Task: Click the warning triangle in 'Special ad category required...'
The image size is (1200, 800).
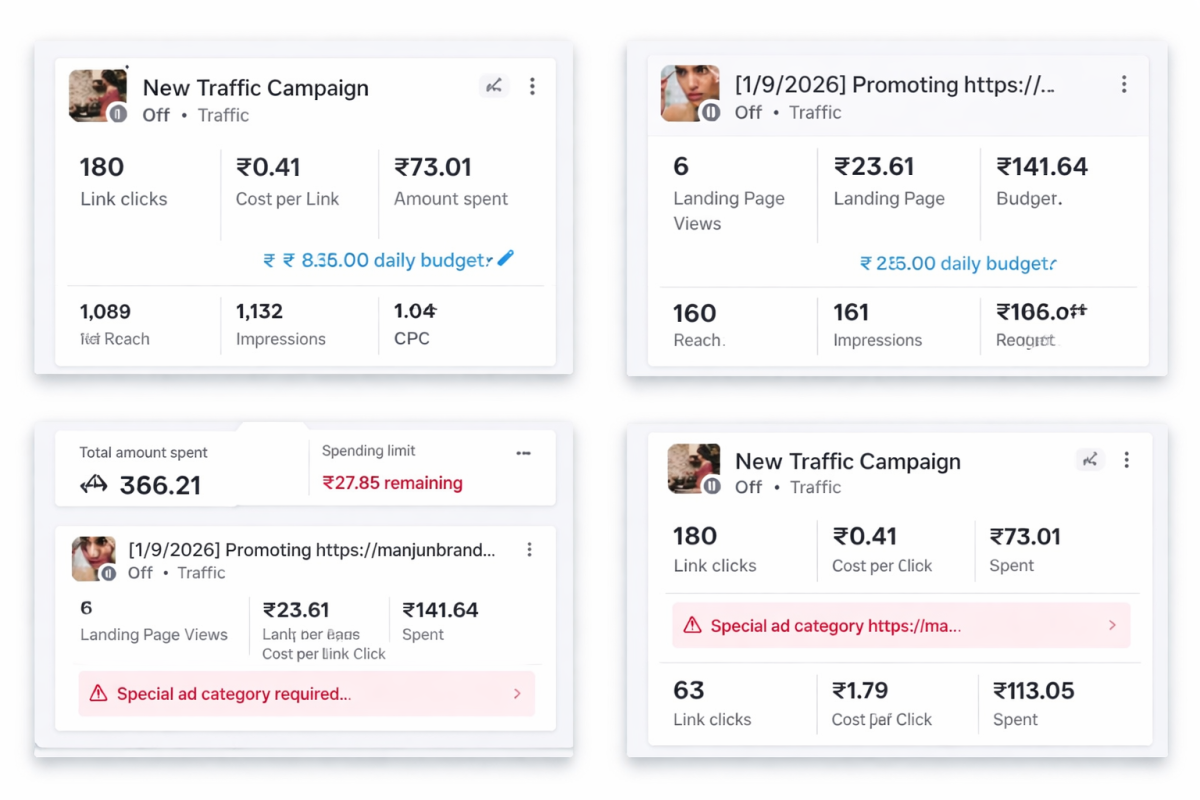Action: click(98, 694)
